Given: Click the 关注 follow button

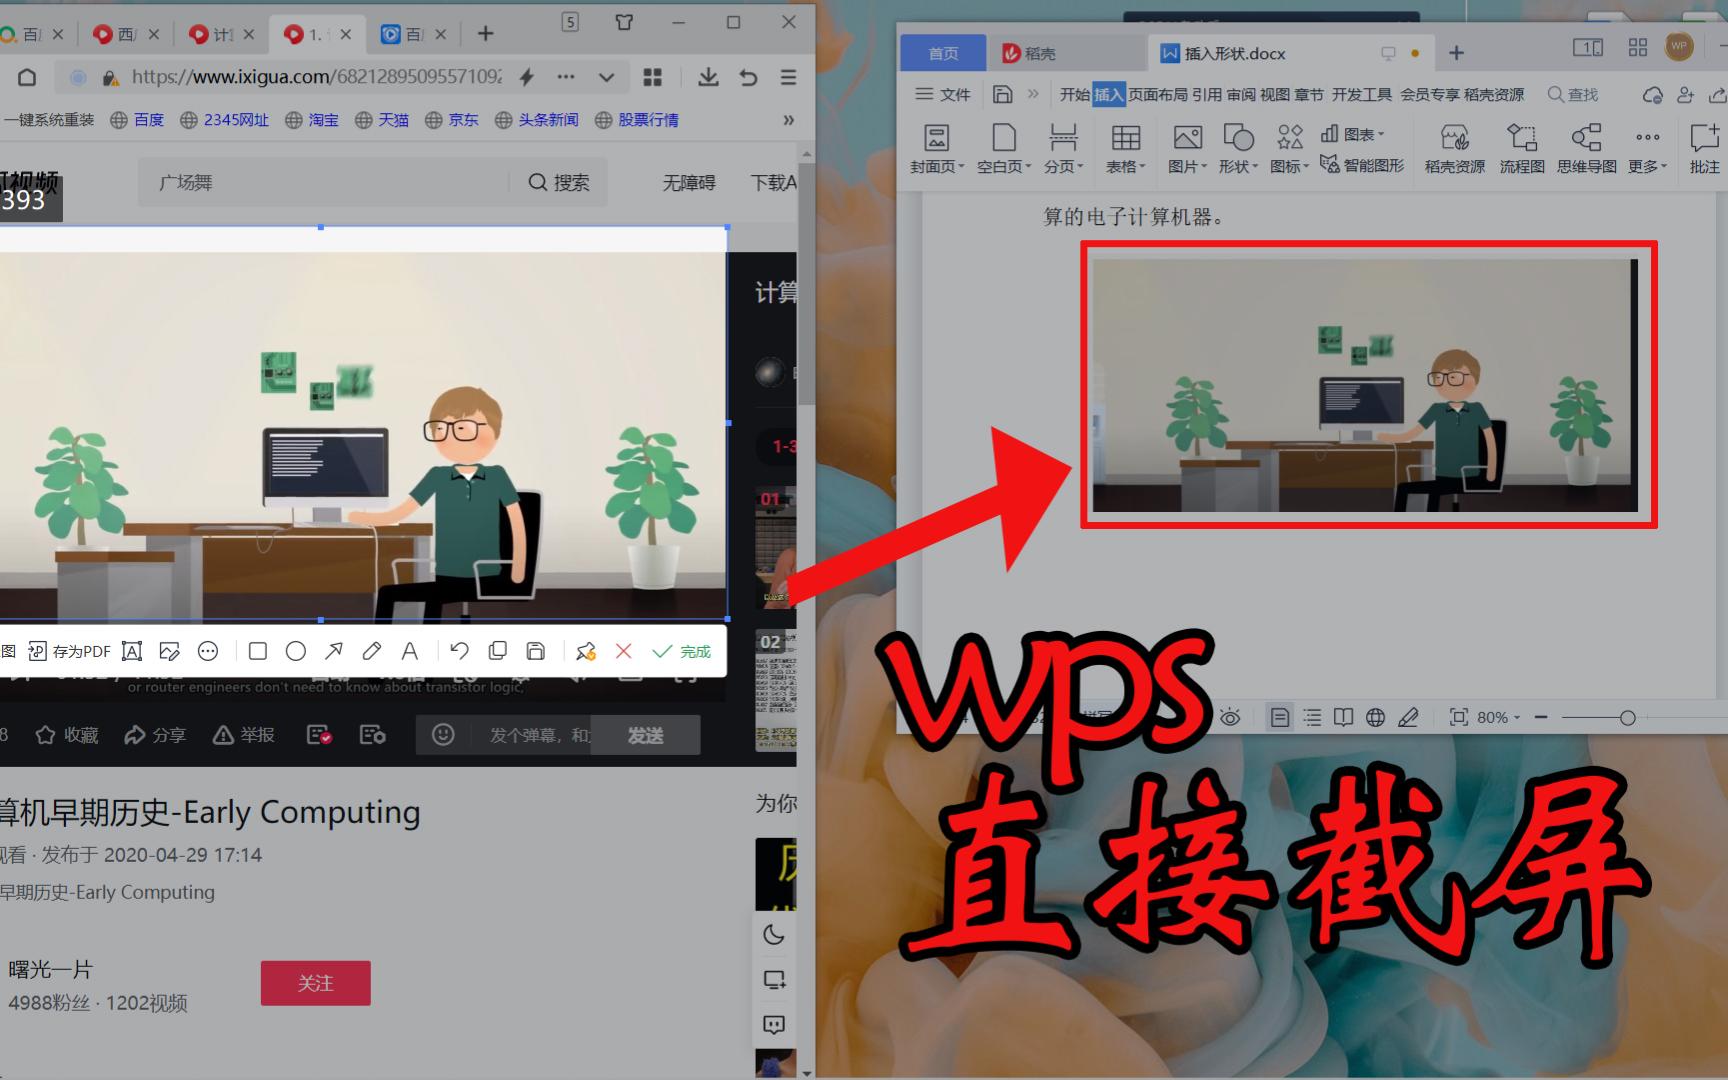Looking at the screenshot, I should pos(315,983).
